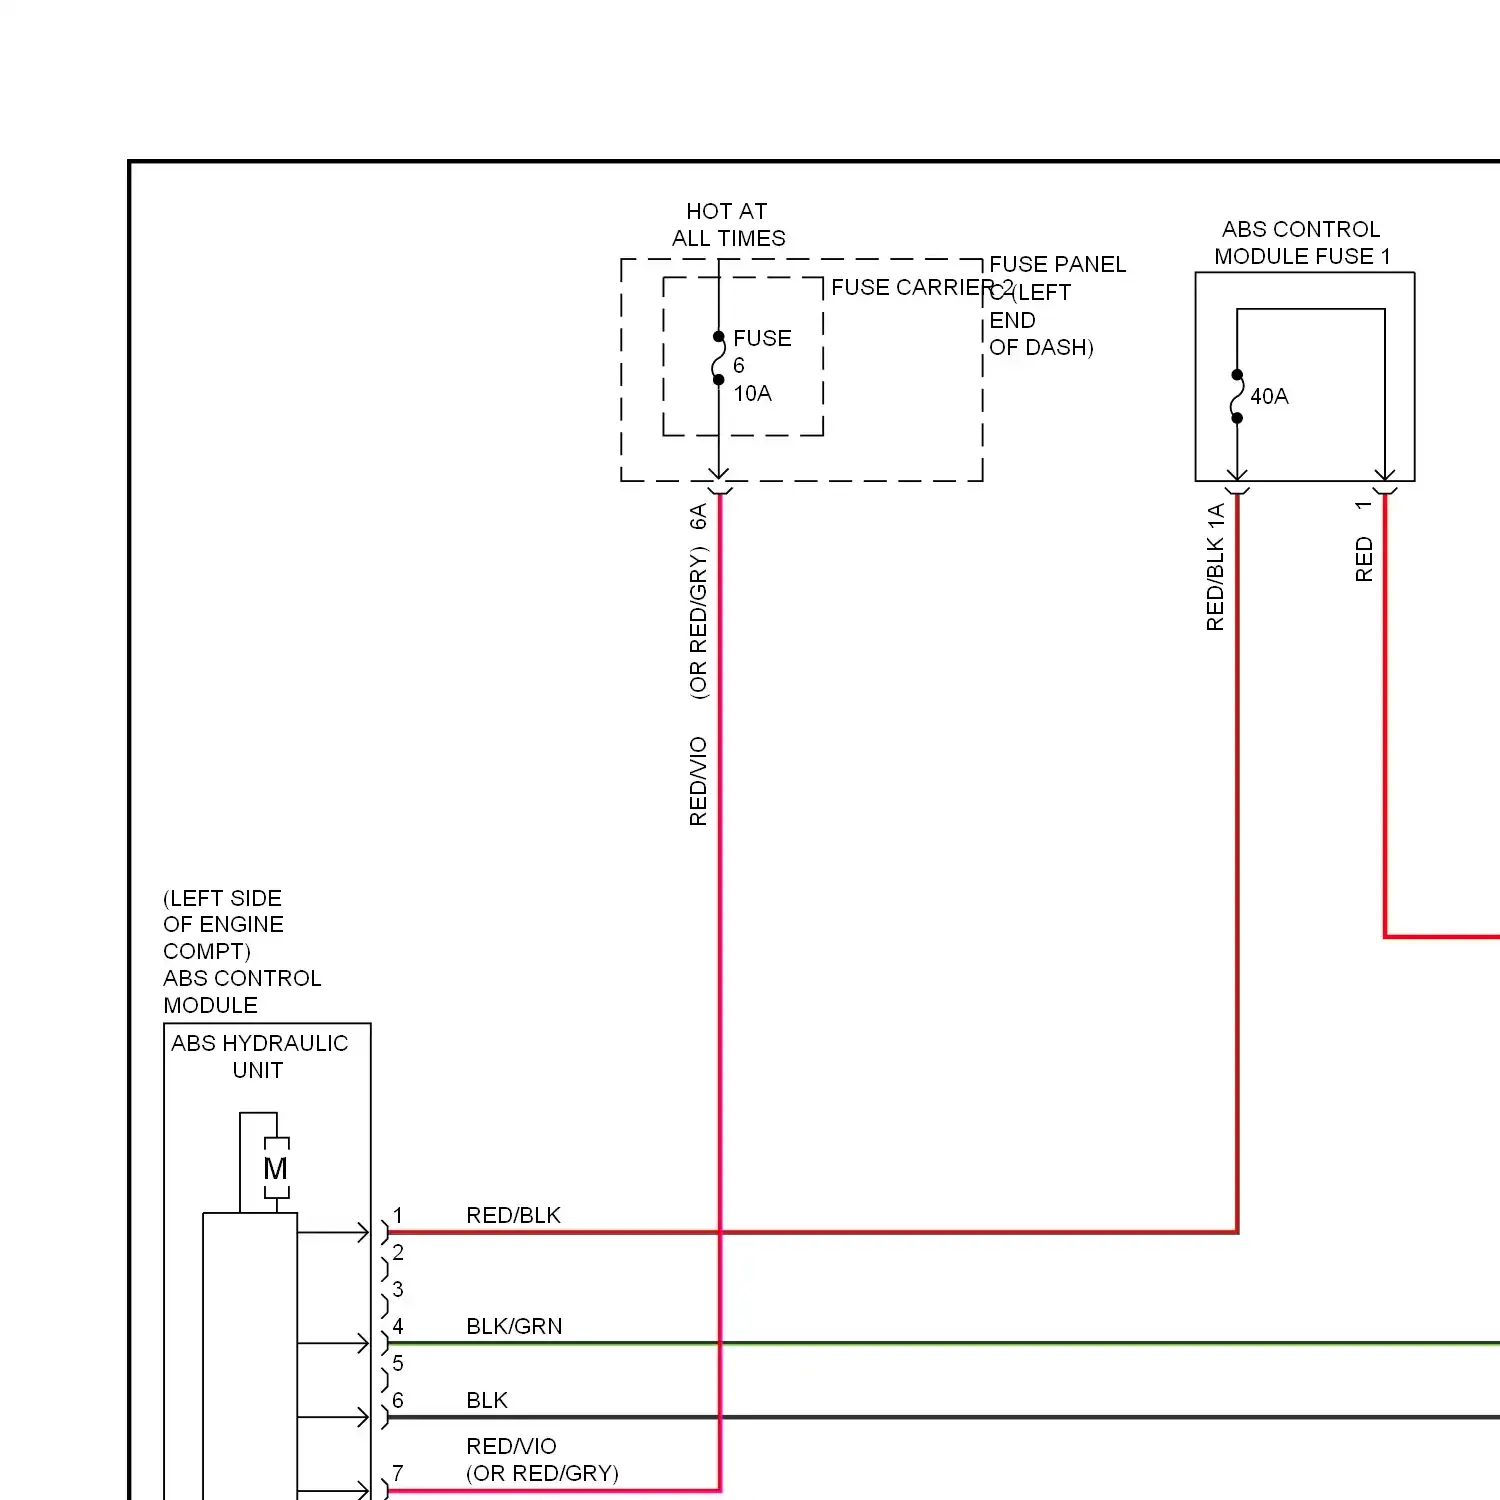The height and width of the screenshot is (1500, 1500).
Task: Click the motor M symbol
Action: pyautogui.click(x=275, y=1168)
